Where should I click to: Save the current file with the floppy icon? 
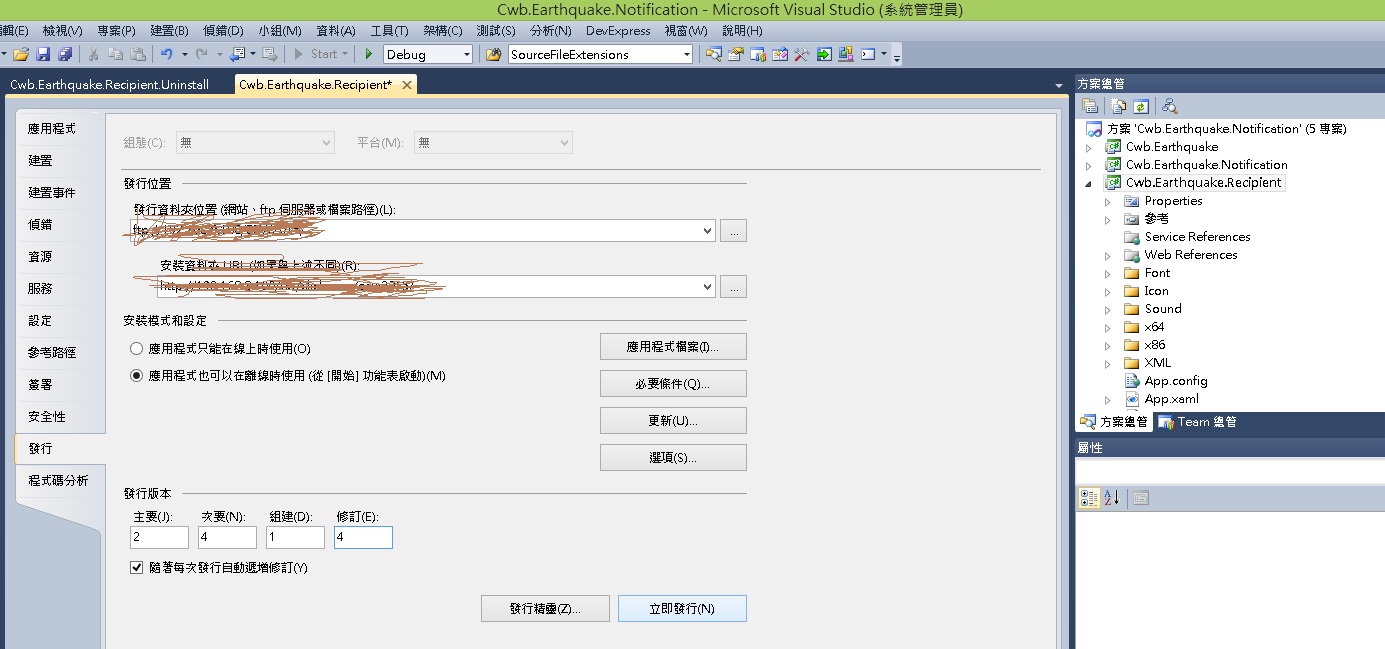coord(44,54)
